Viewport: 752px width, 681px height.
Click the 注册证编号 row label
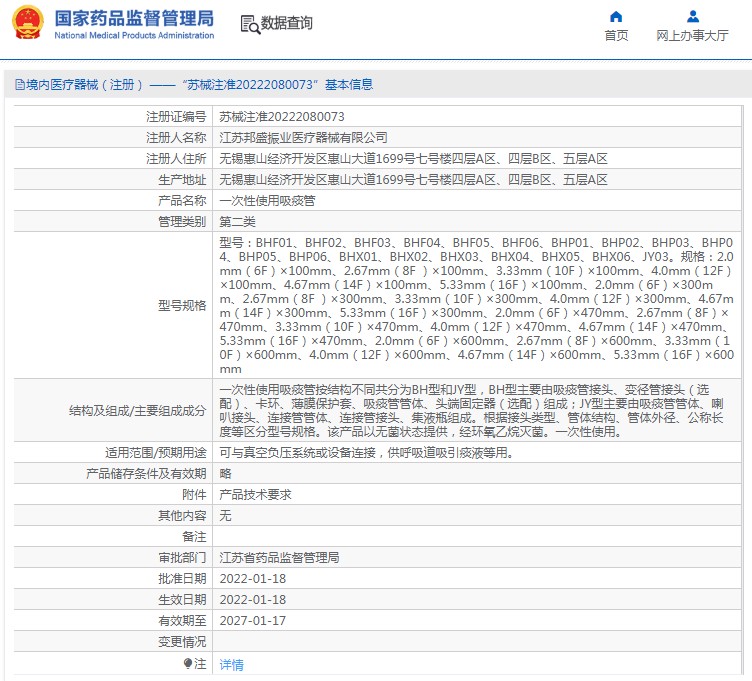click(176, 117)
